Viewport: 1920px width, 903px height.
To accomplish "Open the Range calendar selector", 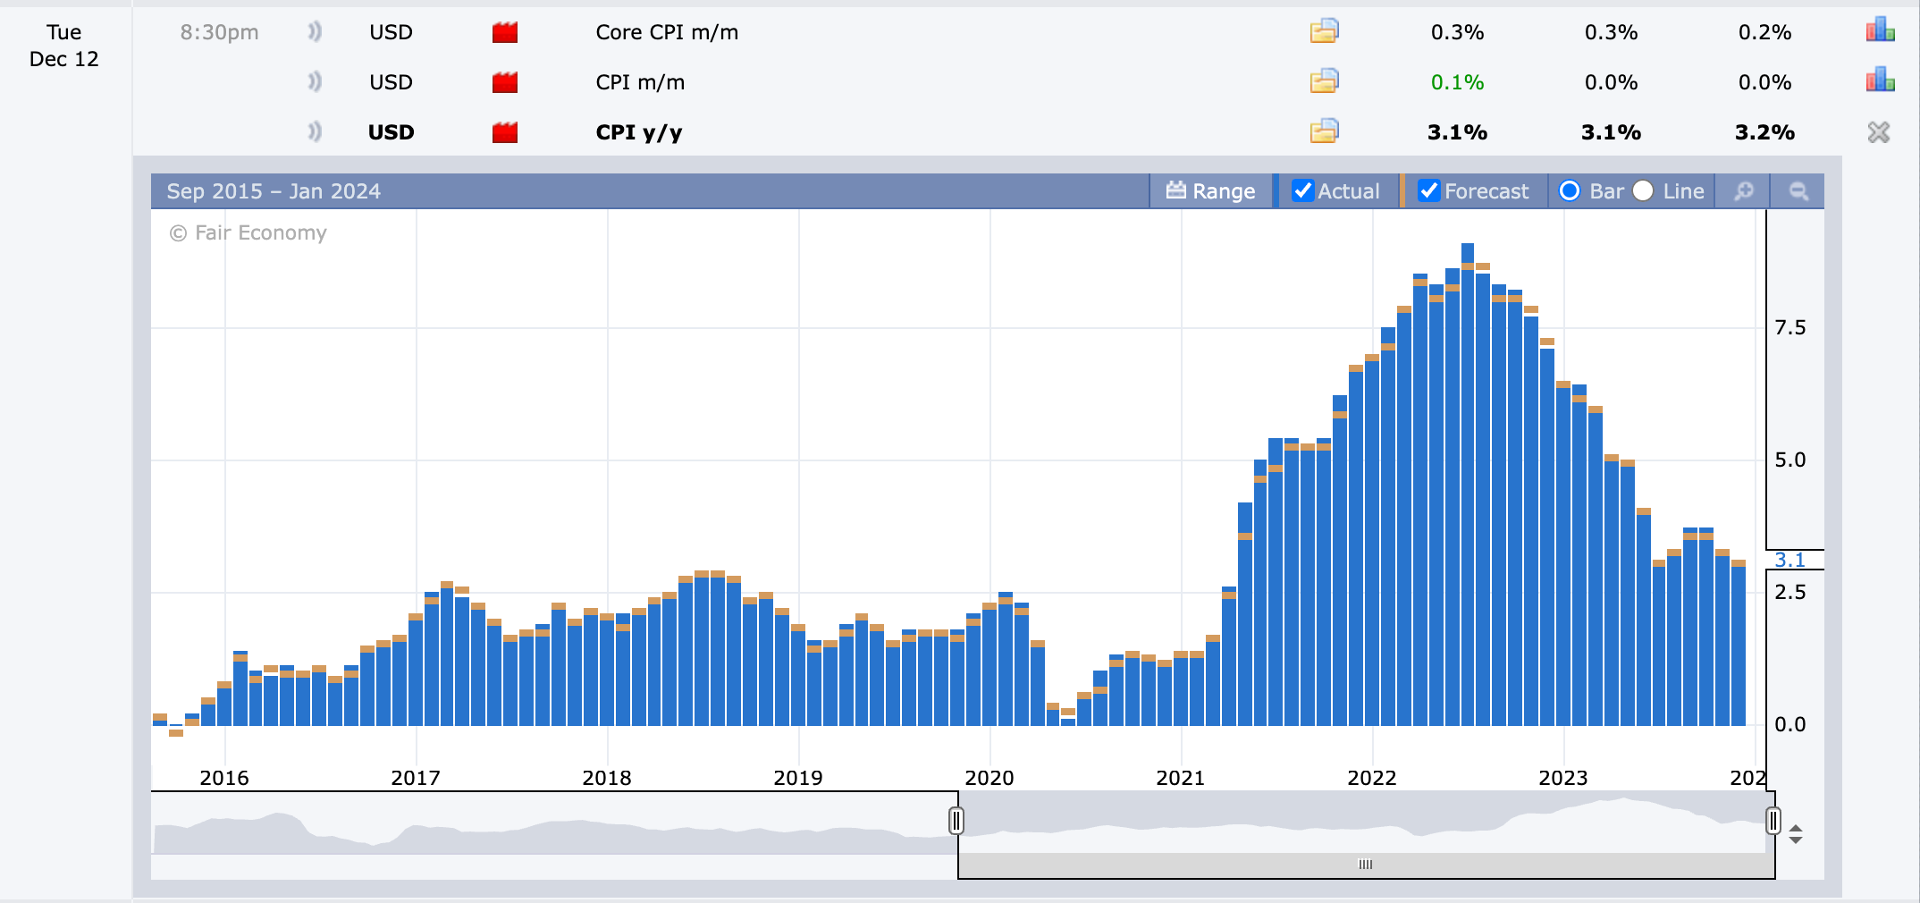I will (1211, 191).
